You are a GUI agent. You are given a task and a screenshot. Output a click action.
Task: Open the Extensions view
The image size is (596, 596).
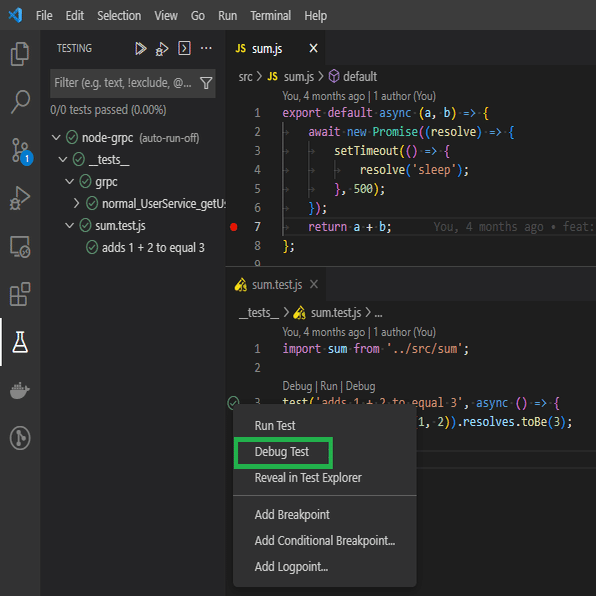click(x=20, y=294)
